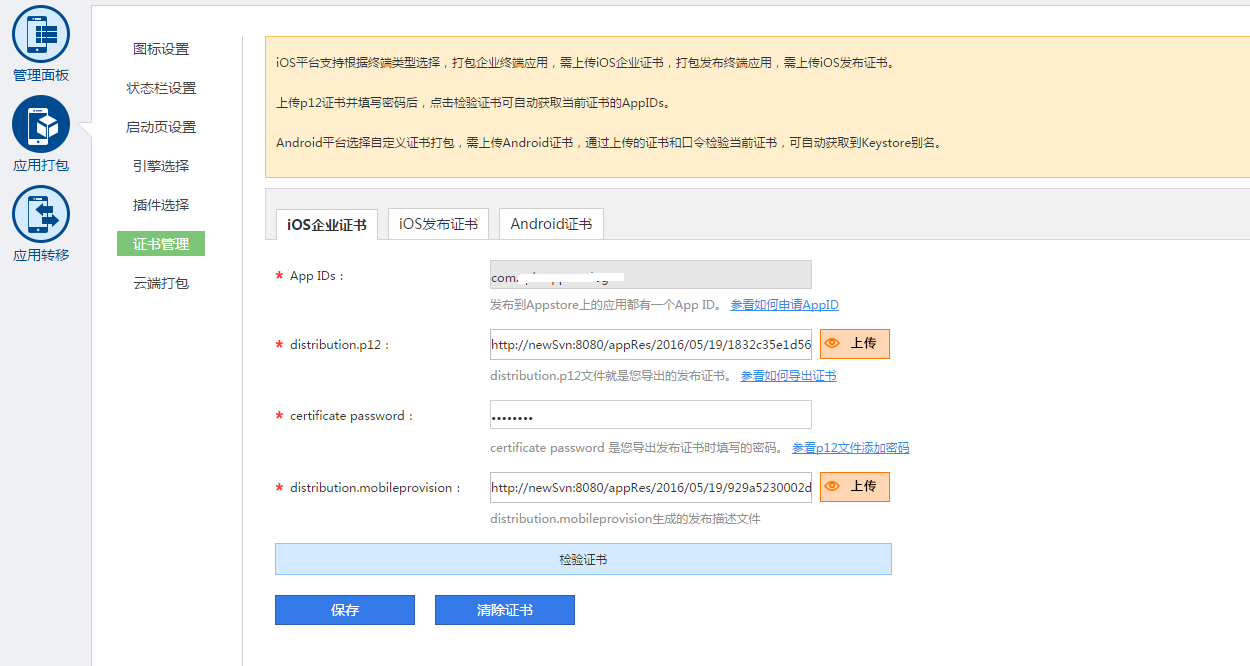Image resolution: width=1250 pixels, height=666 pixels.
Task: Switch to the Android证书 tab
Action: (551, 224)
